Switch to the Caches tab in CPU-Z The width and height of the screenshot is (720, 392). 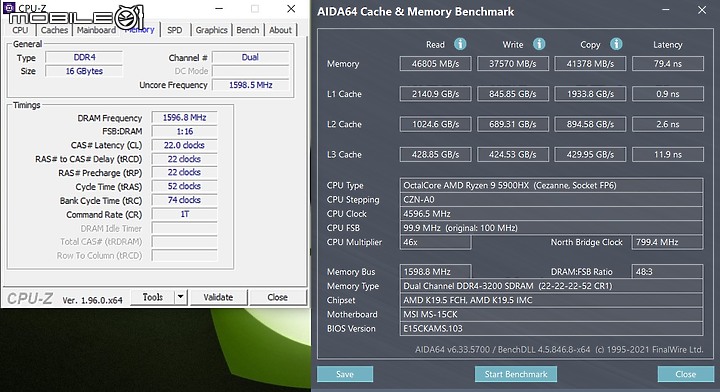pos(54,30)
